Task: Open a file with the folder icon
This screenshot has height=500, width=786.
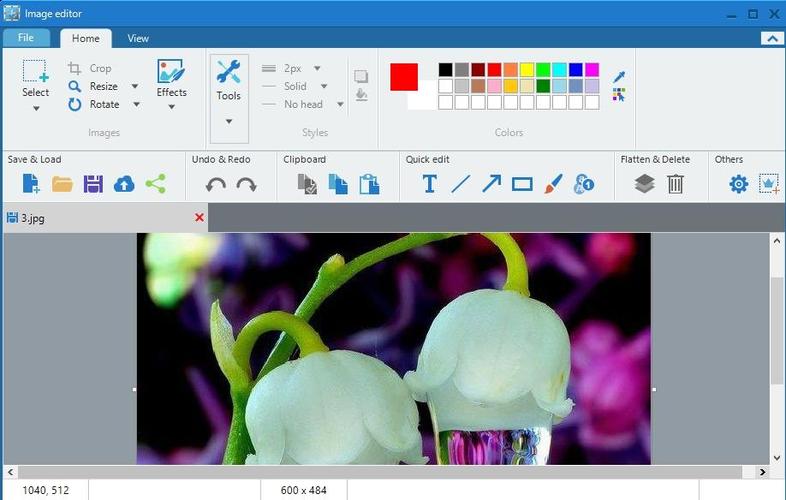Action: [x=62, y=184]
